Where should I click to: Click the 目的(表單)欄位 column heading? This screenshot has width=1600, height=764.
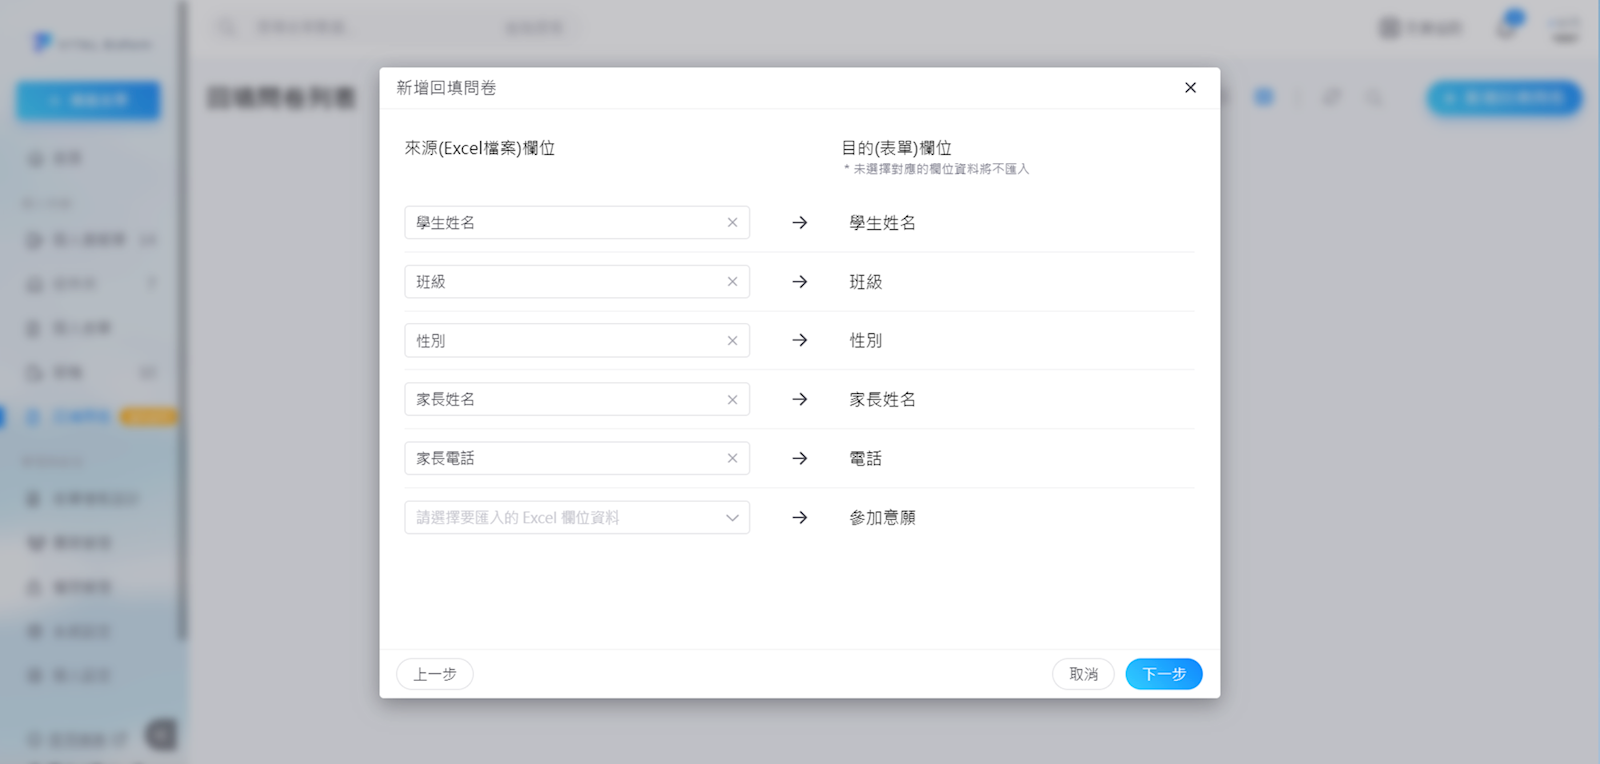point(896,148)
